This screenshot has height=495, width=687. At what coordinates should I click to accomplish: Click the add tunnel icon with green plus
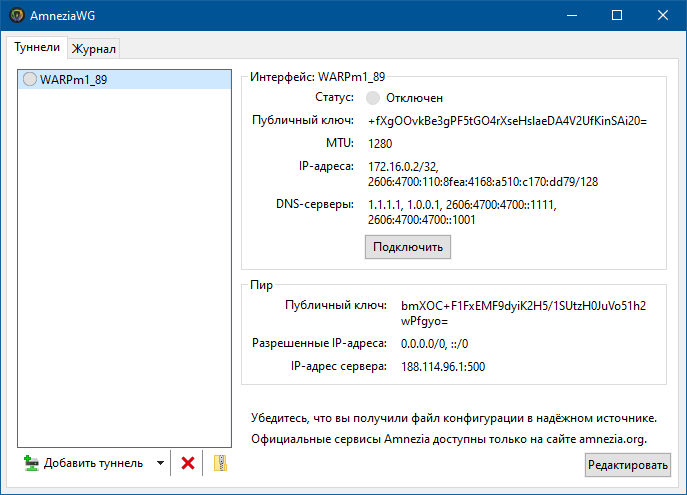[31, 463]
